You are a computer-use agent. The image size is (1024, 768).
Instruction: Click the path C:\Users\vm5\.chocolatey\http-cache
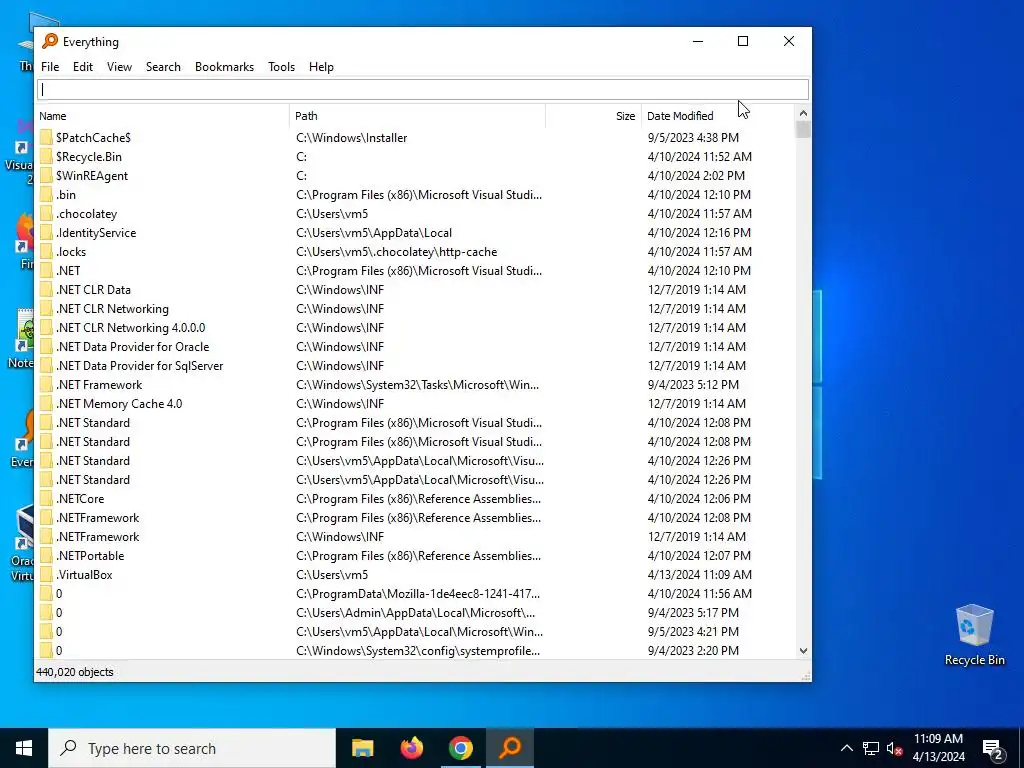tap(396, 251)
